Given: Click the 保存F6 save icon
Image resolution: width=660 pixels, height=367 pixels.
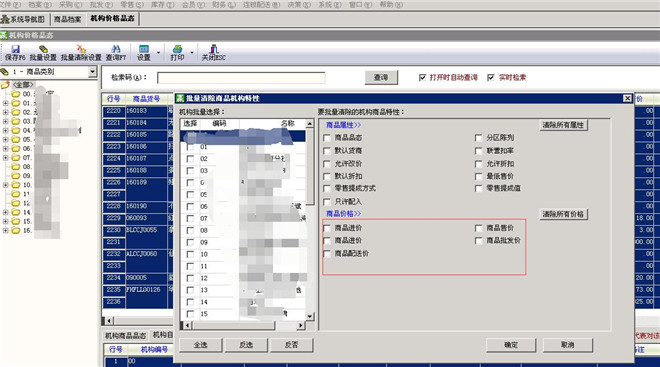Looking at the screenshot, I should click(x=15, y=49).
